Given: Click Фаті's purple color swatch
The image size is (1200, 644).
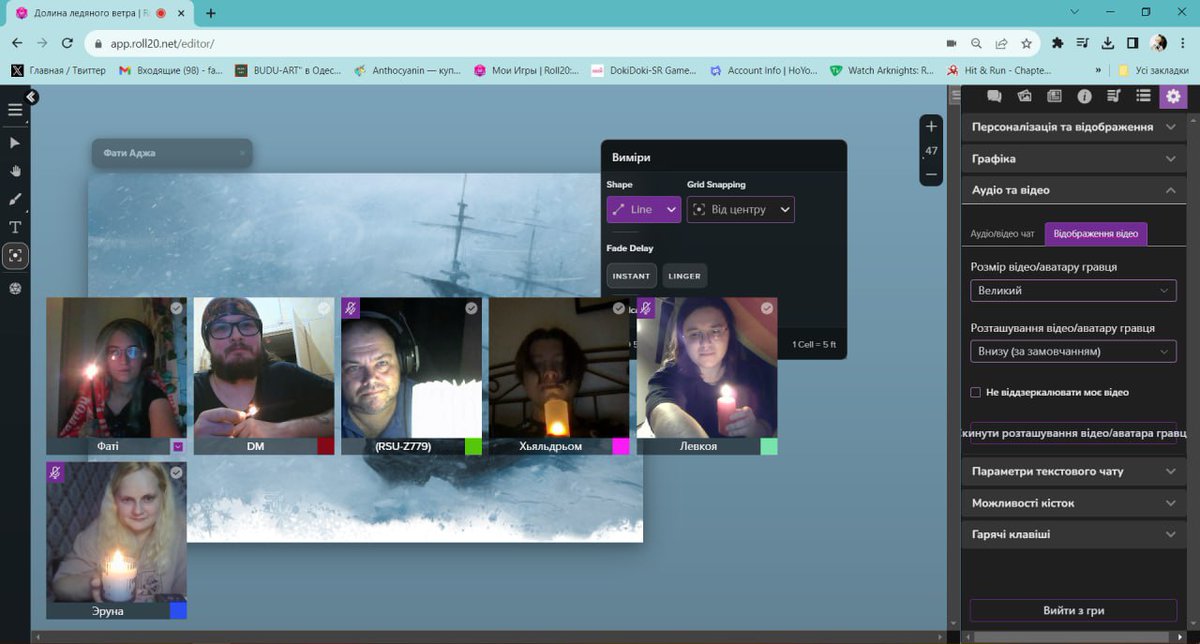Looking at the screenshot, I should 178,446.
